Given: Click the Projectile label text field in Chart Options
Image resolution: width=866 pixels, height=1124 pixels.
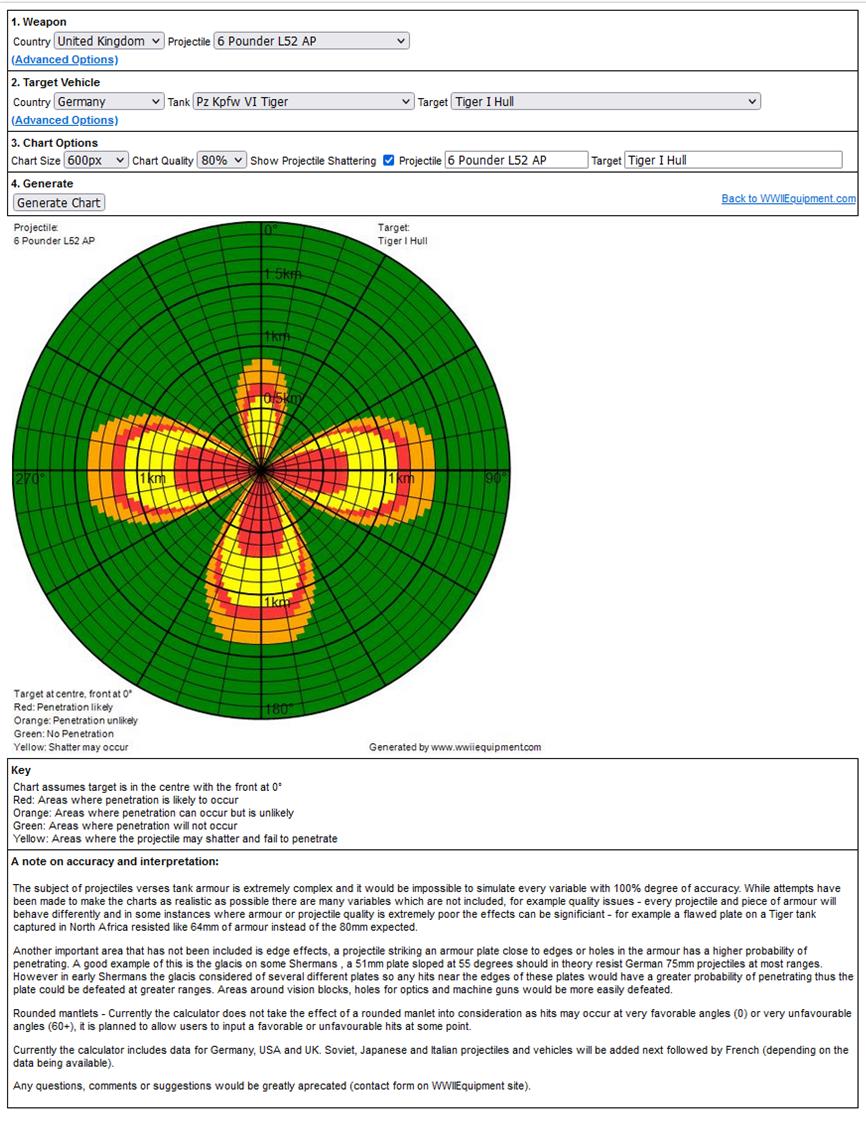Looking at the screenshot, I should pos(516,161).
